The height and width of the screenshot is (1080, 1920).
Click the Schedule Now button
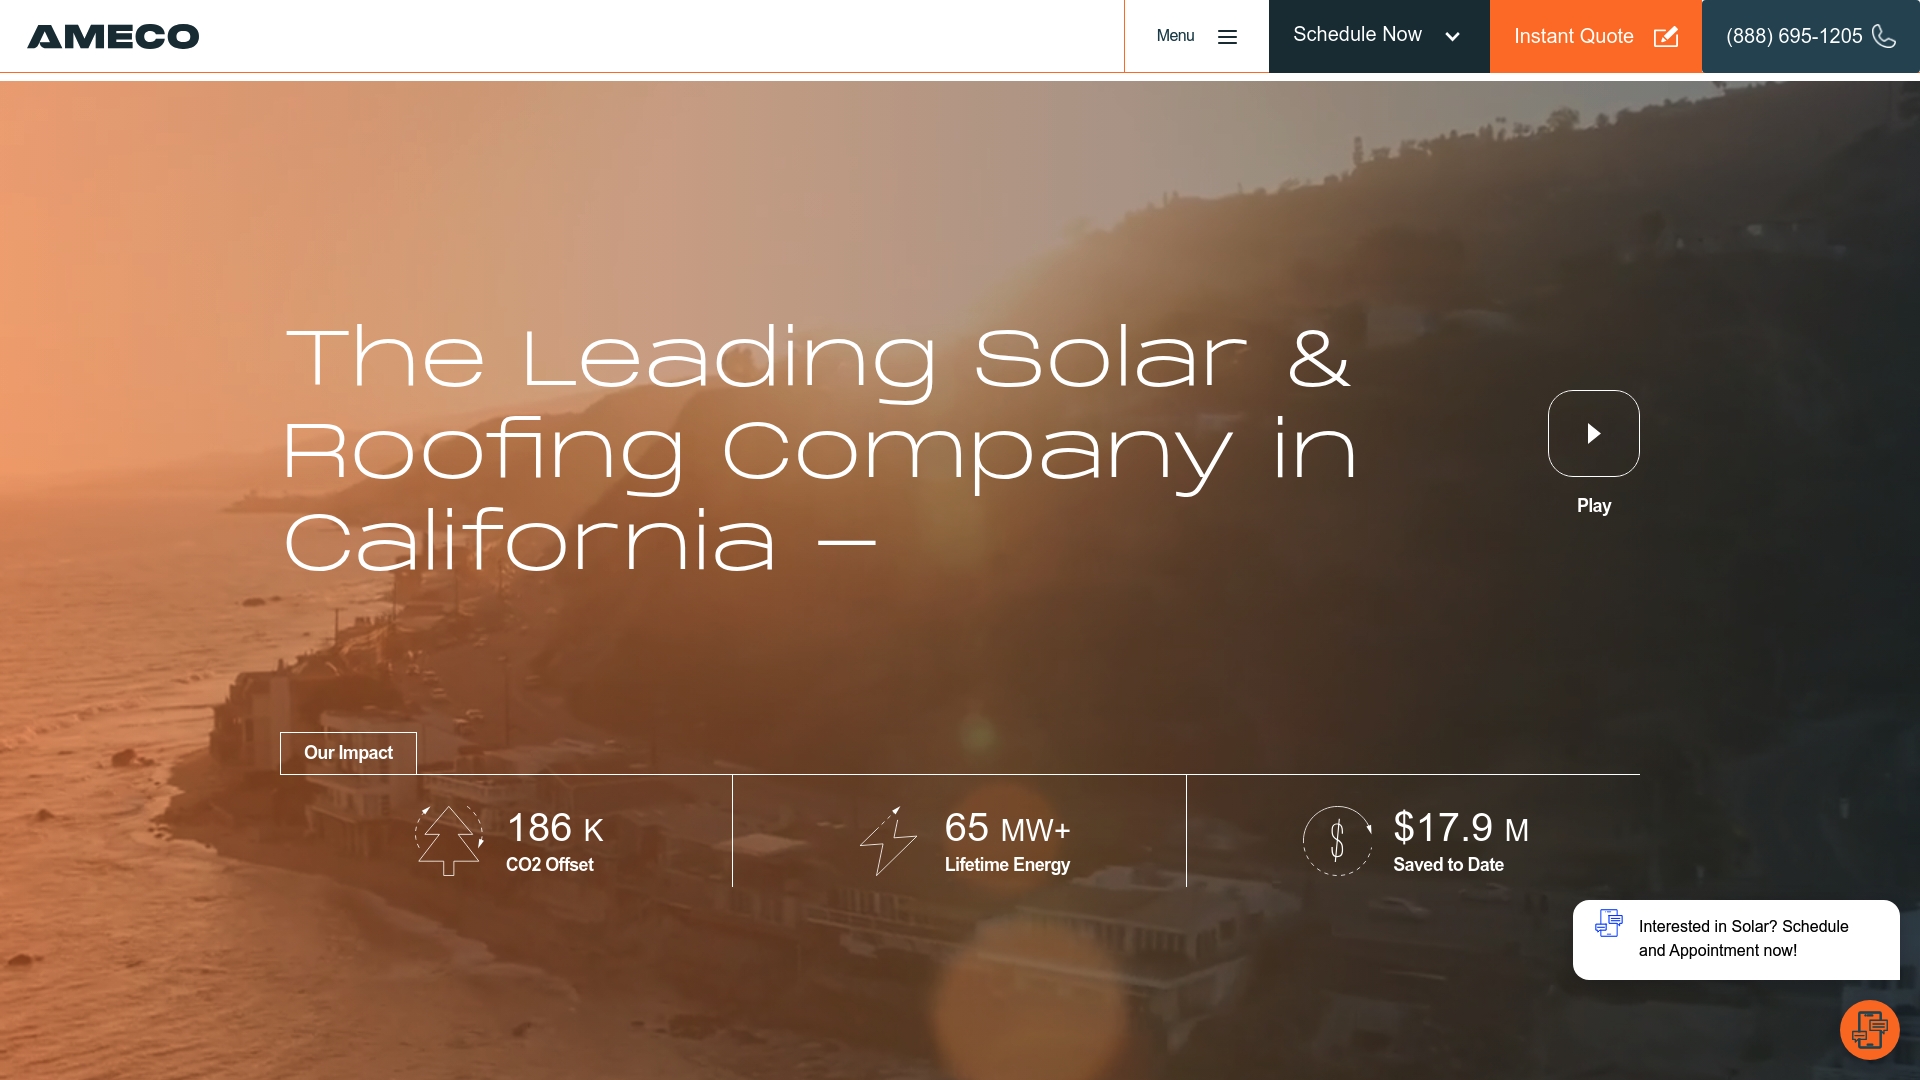(x=1357, y=36)
